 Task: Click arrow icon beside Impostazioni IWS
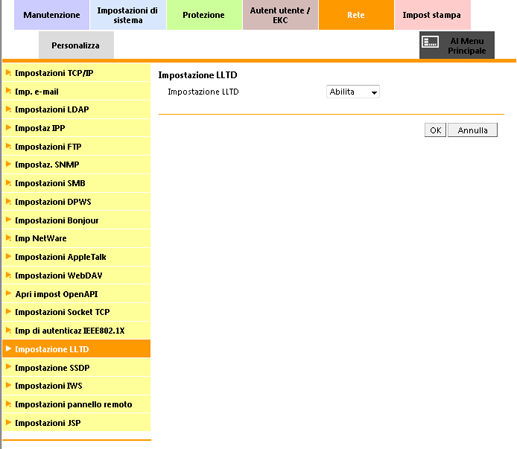tap(9, 385)
